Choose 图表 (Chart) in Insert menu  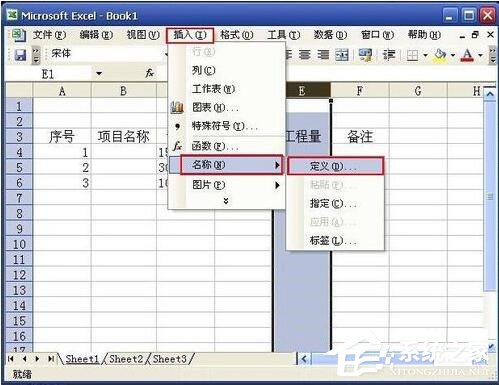click(x=227, y=108)
